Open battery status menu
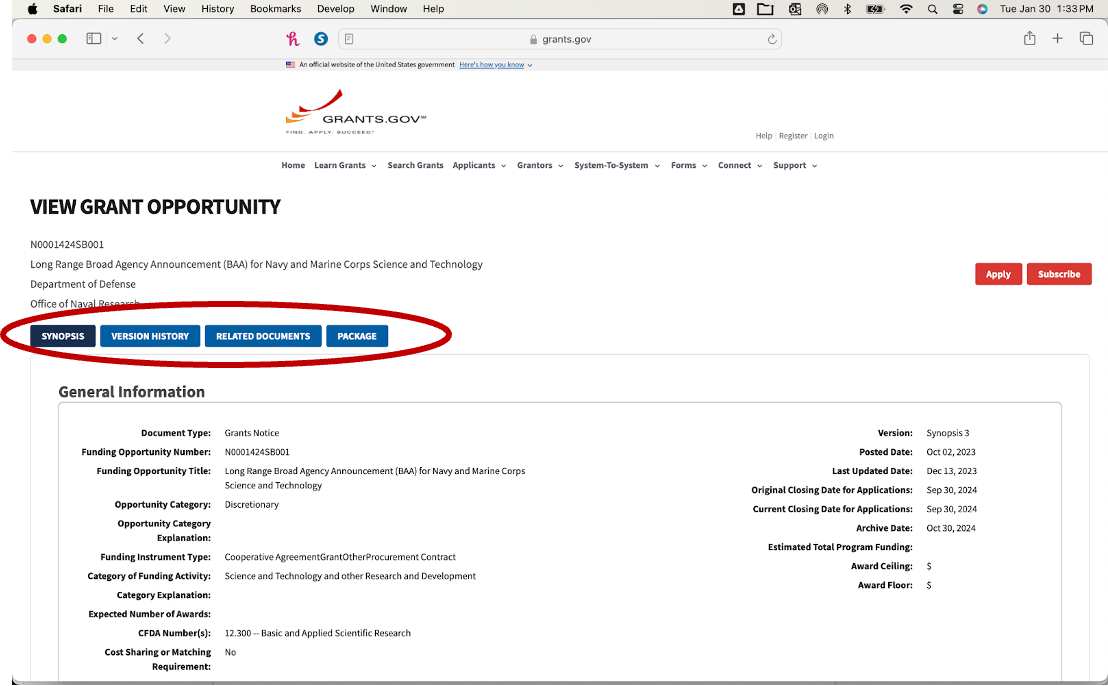 tap(876, 9)
